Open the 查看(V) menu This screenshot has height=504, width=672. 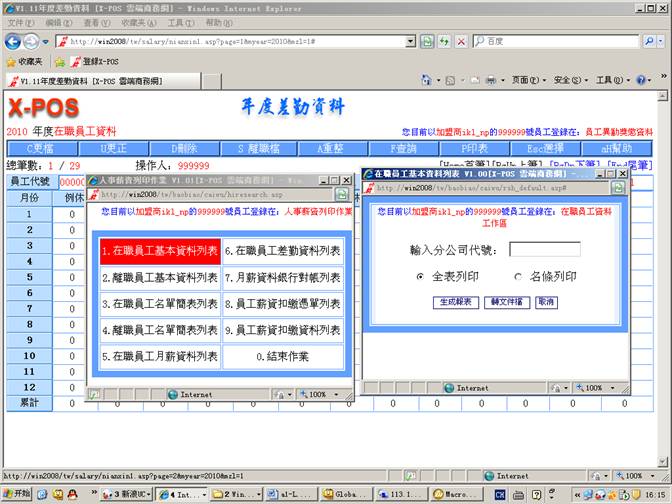point(97,21)
